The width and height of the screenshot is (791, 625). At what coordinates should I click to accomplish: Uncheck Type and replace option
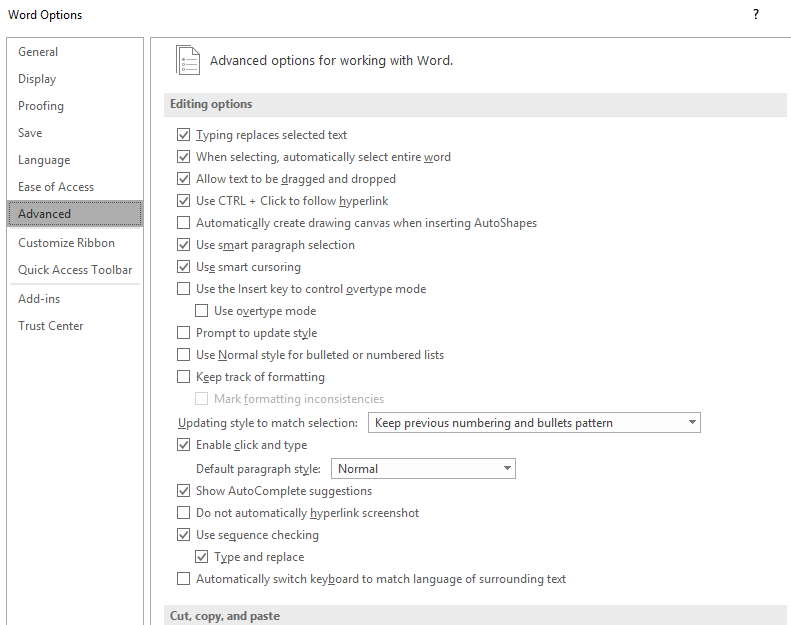pos(201,557)
